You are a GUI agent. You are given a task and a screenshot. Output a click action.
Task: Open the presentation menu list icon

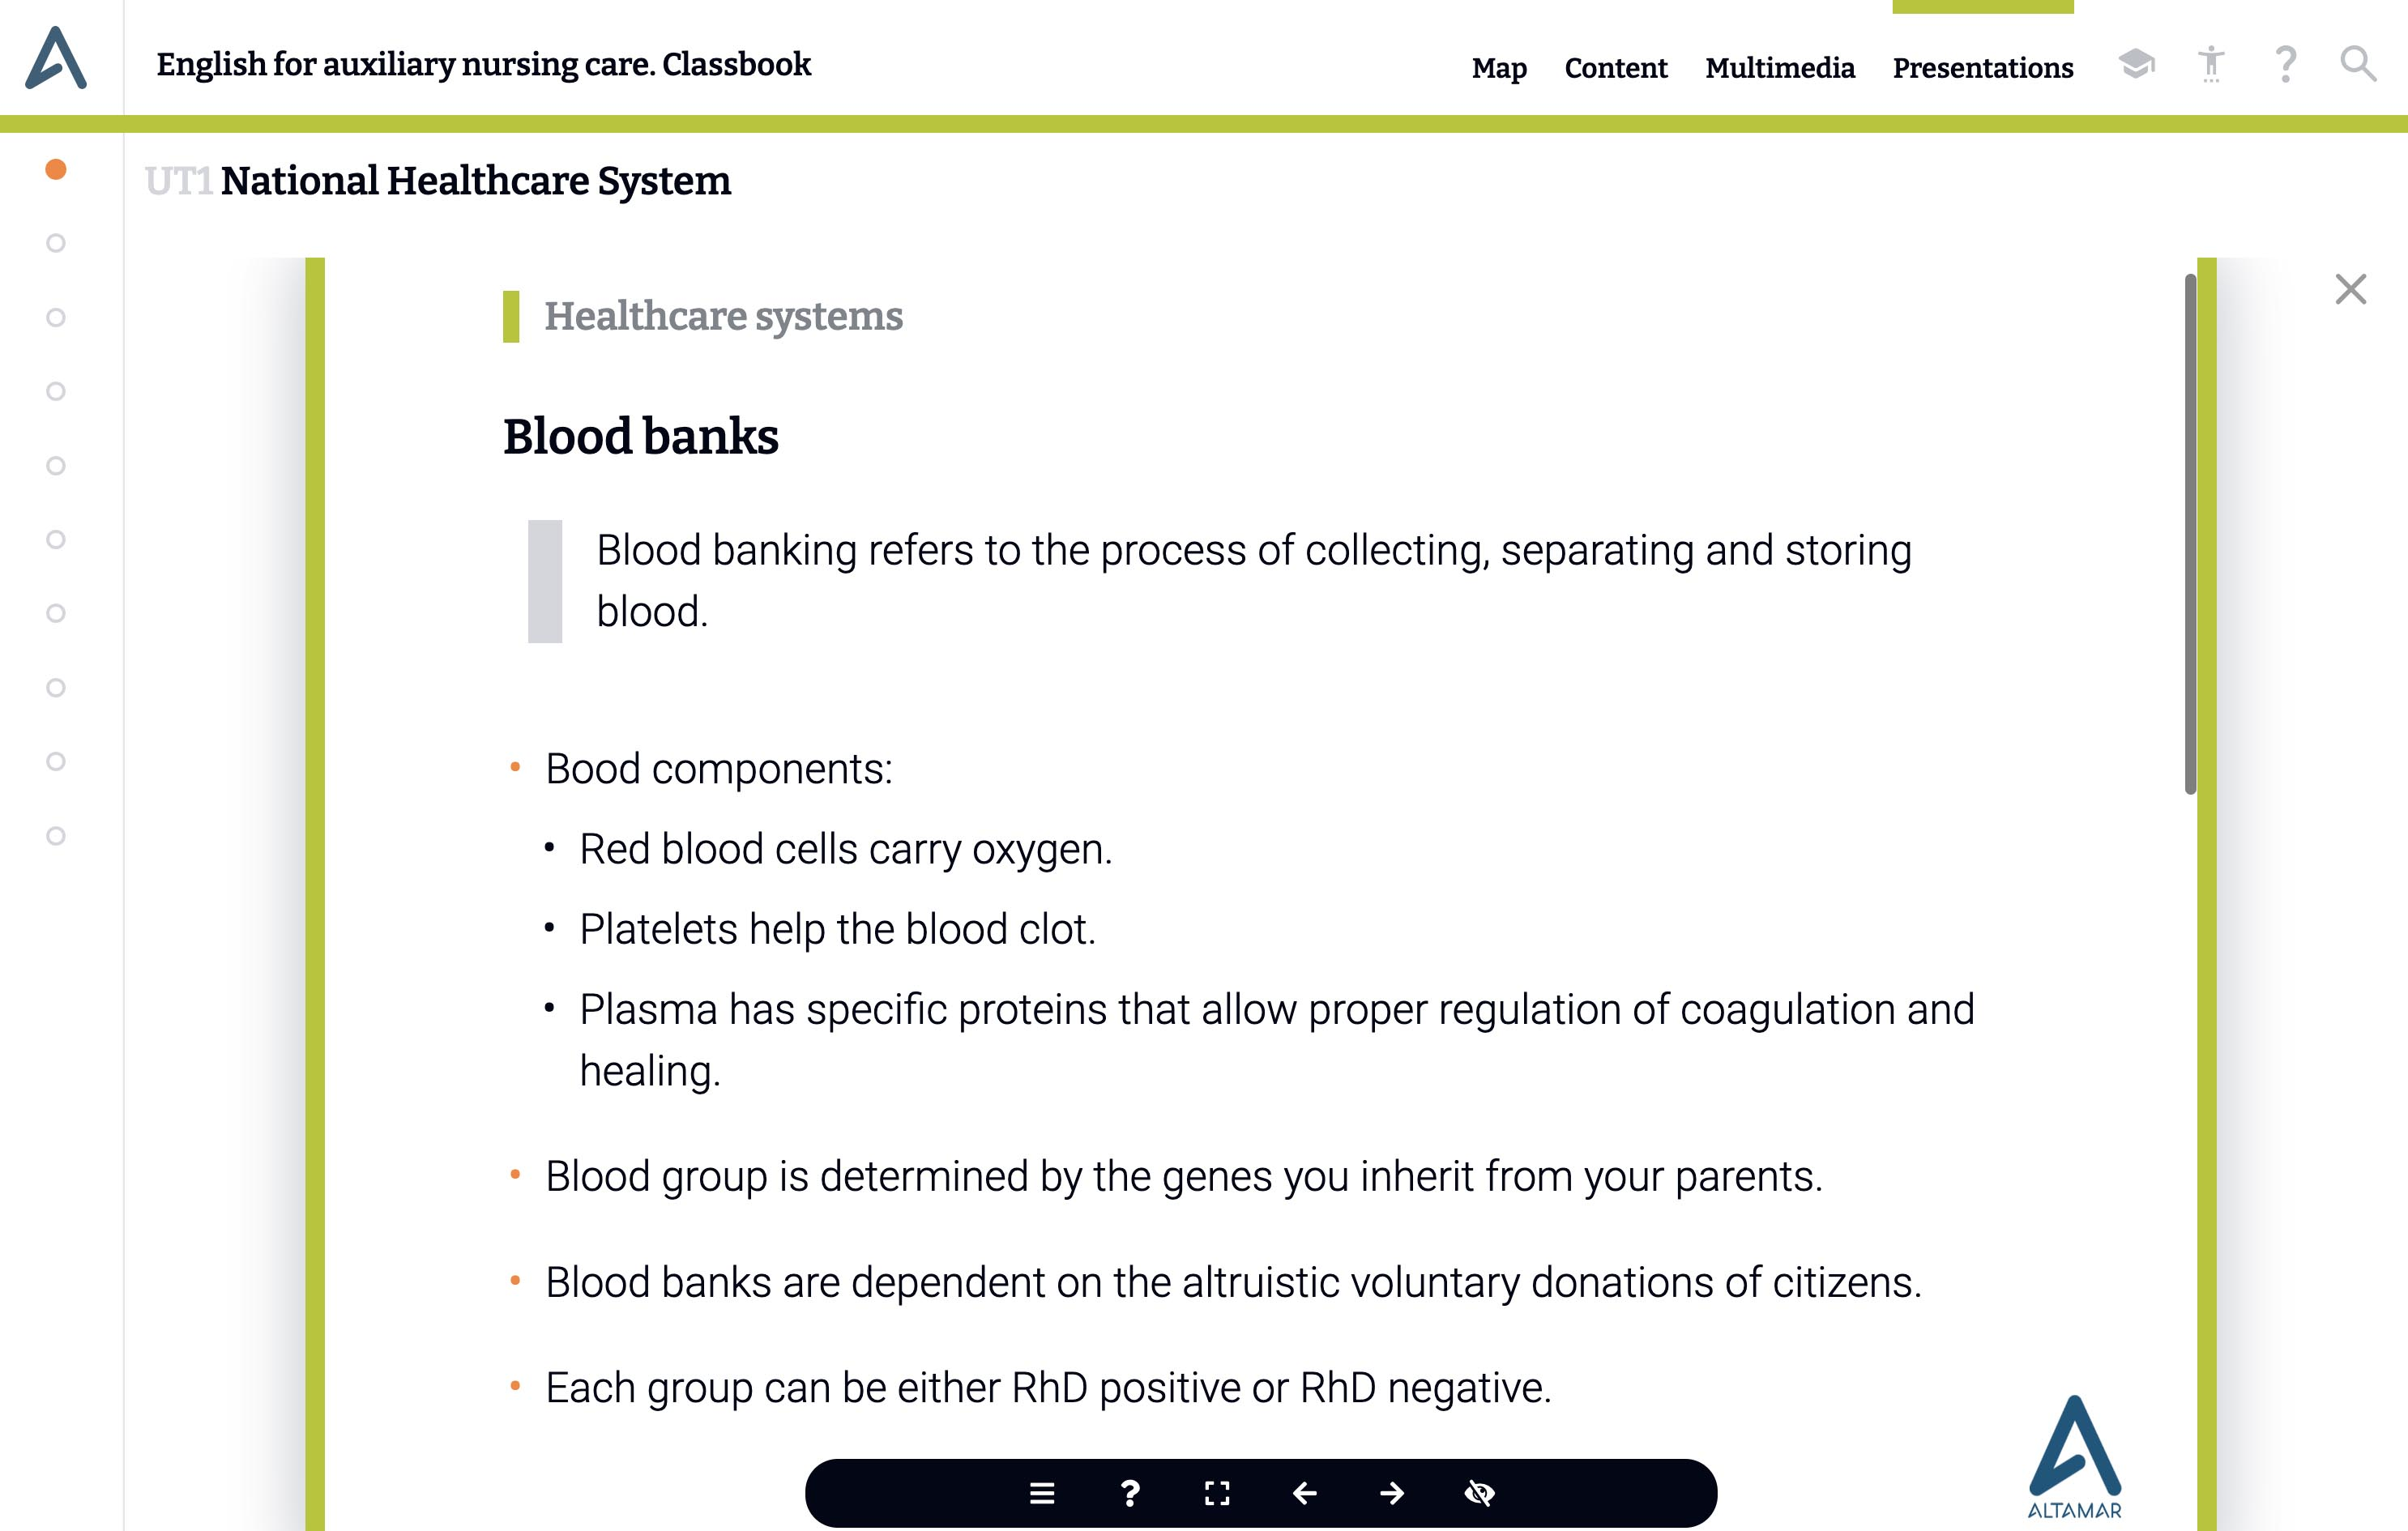(1042, 1493)
